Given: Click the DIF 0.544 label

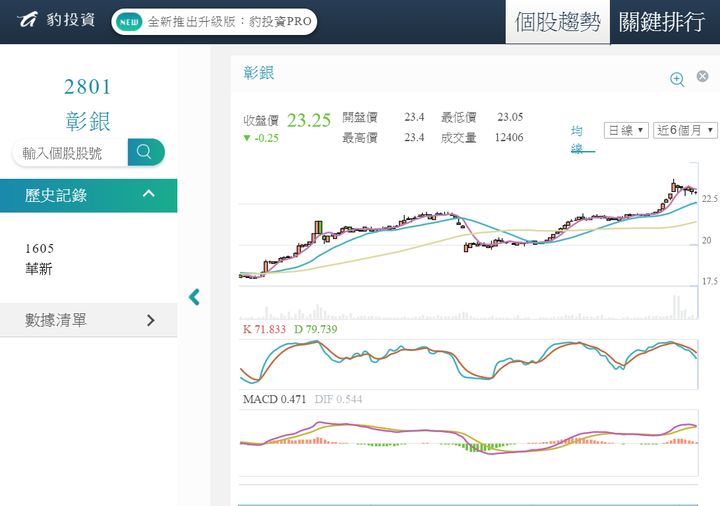Looking at the screenshot, I should point(338,399).
